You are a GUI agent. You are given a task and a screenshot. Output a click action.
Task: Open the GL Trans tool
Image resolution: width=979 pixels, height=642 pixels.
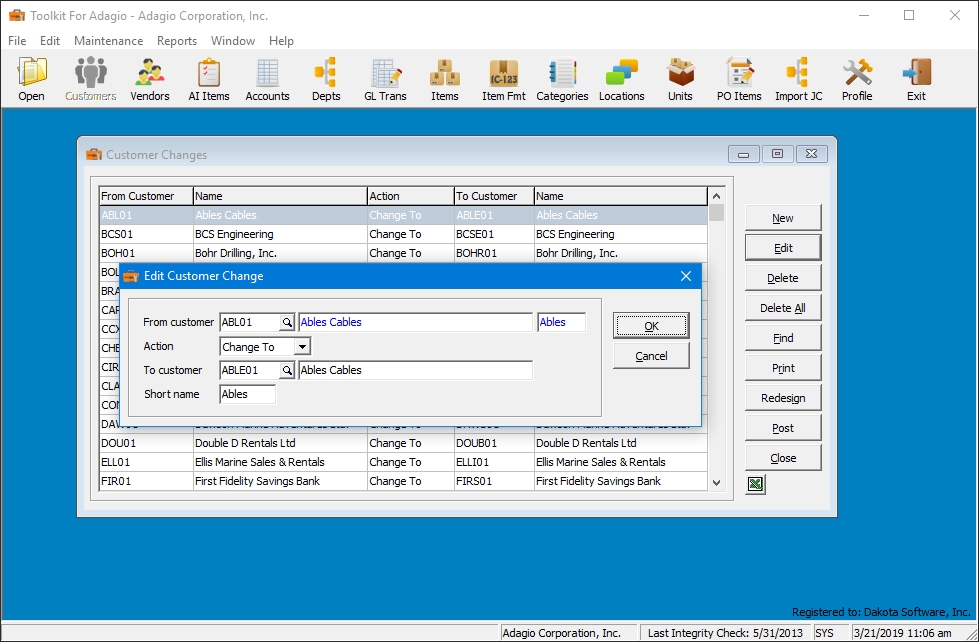pos(385,79)
